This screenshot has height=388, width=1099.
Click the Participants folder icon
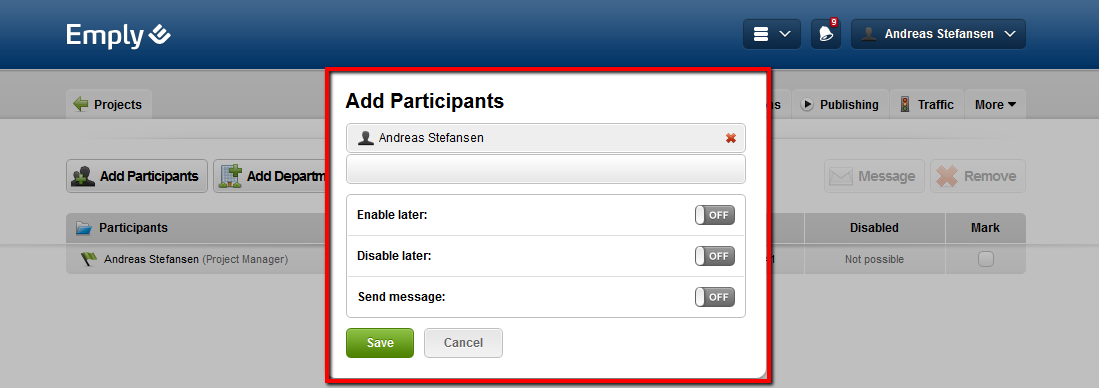tap(84, 228)
